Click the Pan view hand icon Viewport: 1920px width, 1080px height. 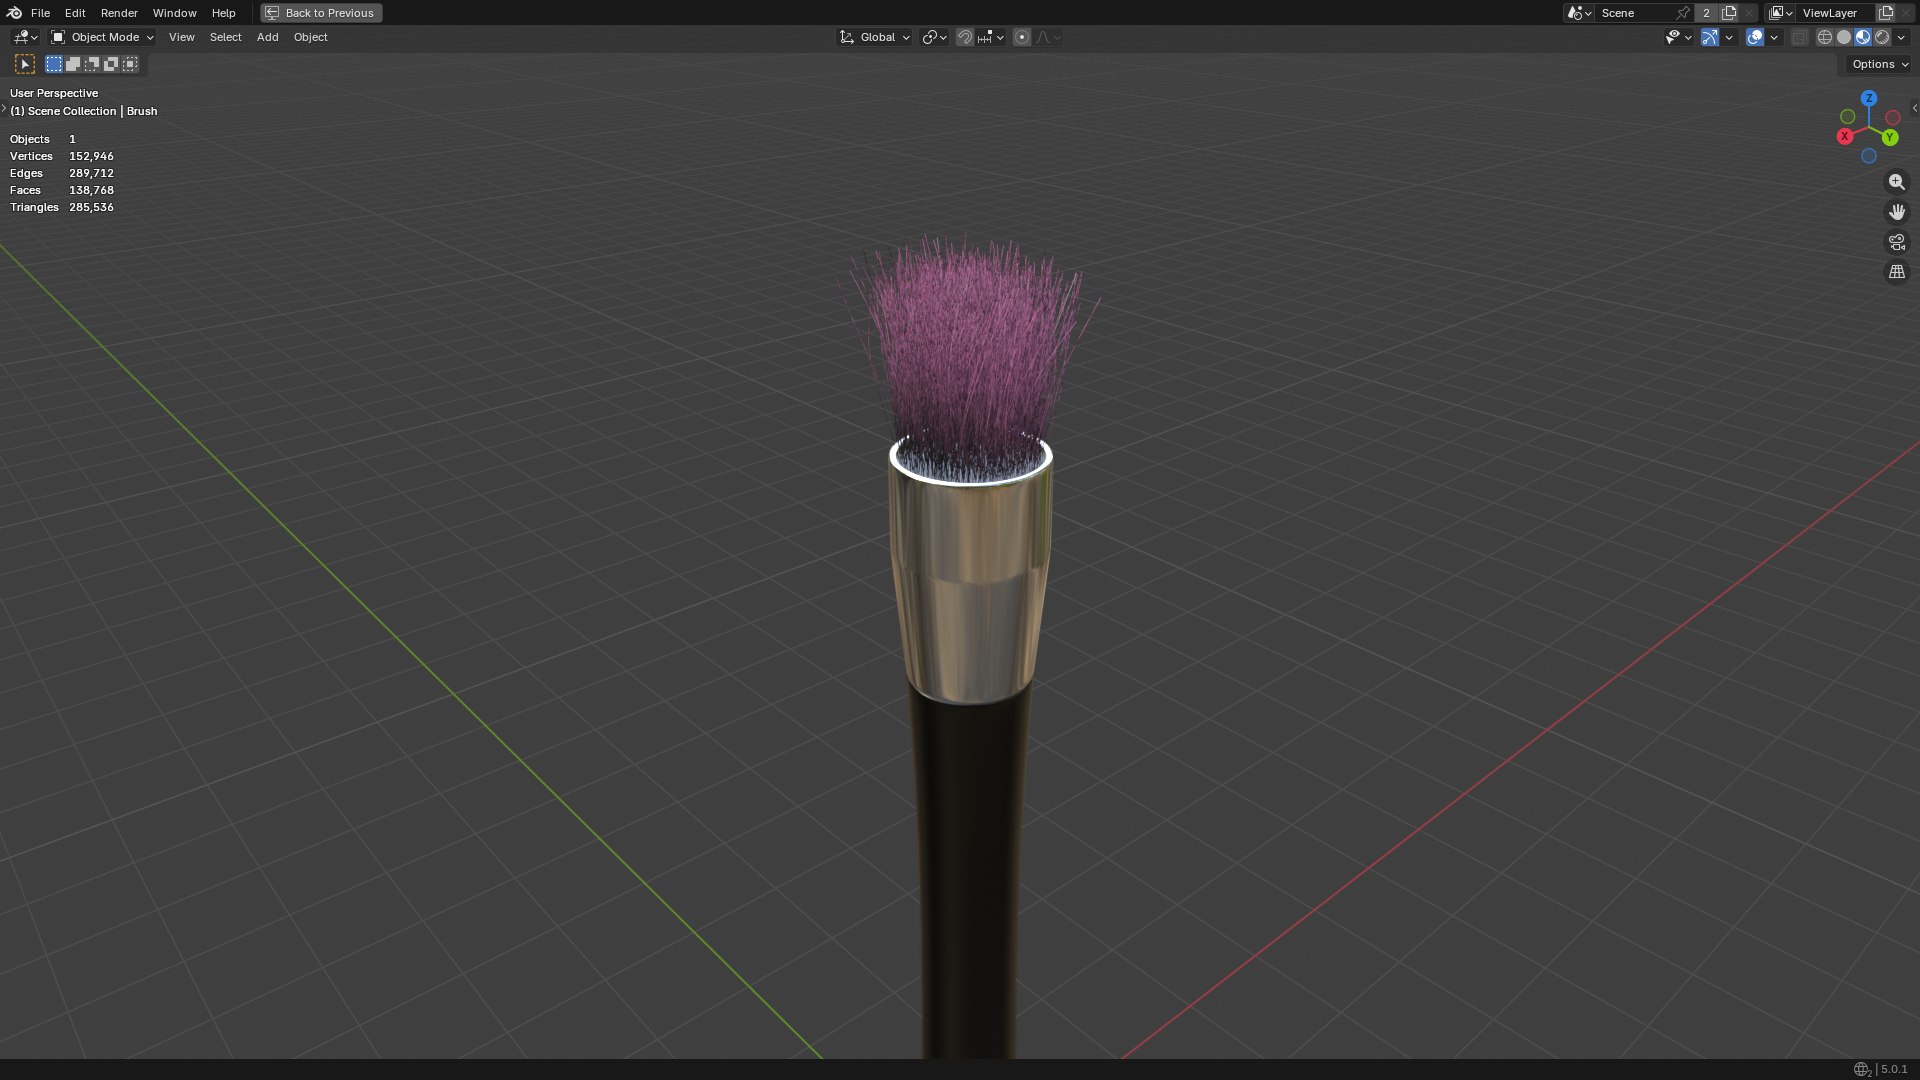(1896, 212)
